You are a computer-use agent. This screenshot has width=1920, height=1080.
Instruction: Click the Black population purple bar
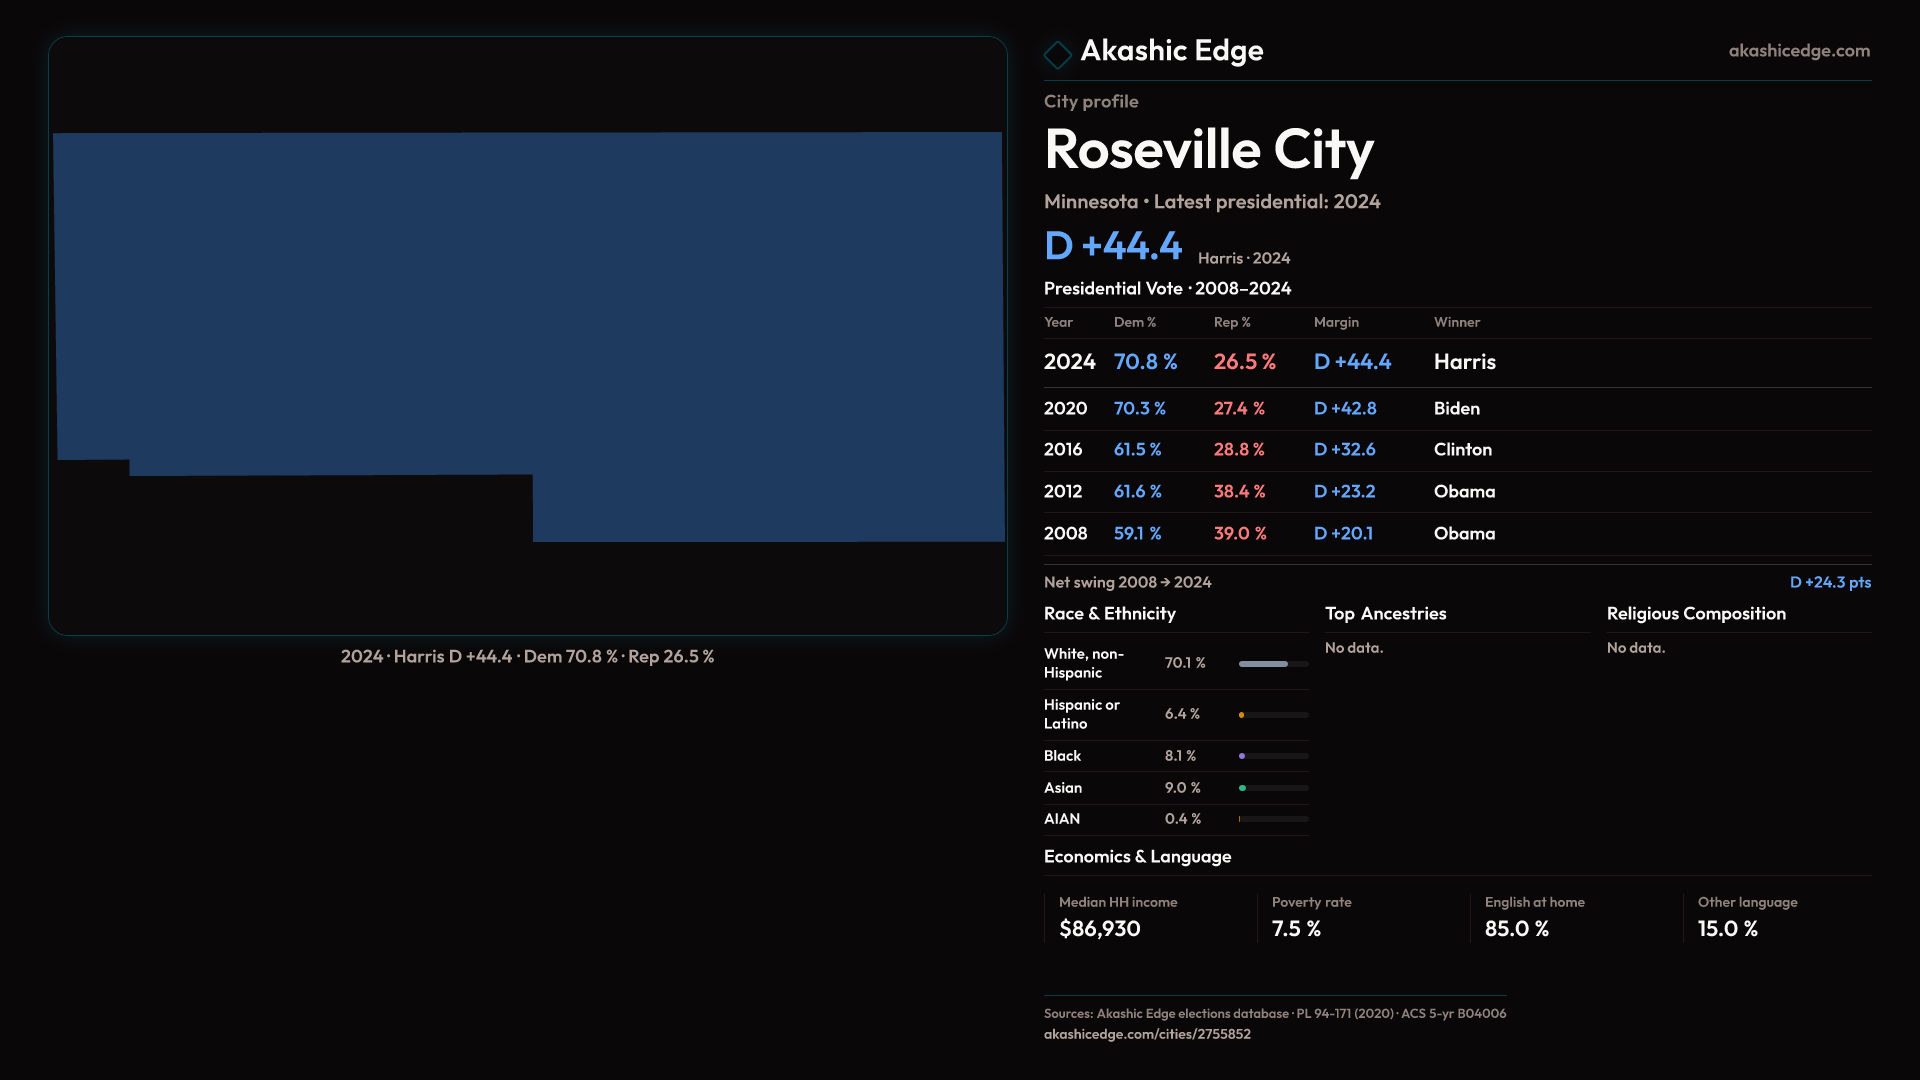pos(1243,756)
